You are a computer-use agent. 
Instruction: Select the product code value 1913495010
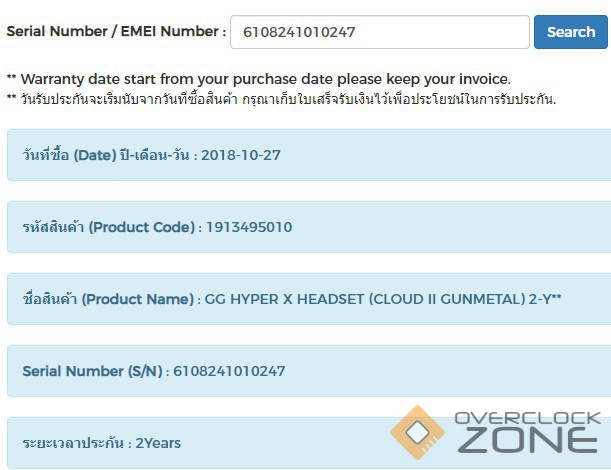(x=249, y=227)
